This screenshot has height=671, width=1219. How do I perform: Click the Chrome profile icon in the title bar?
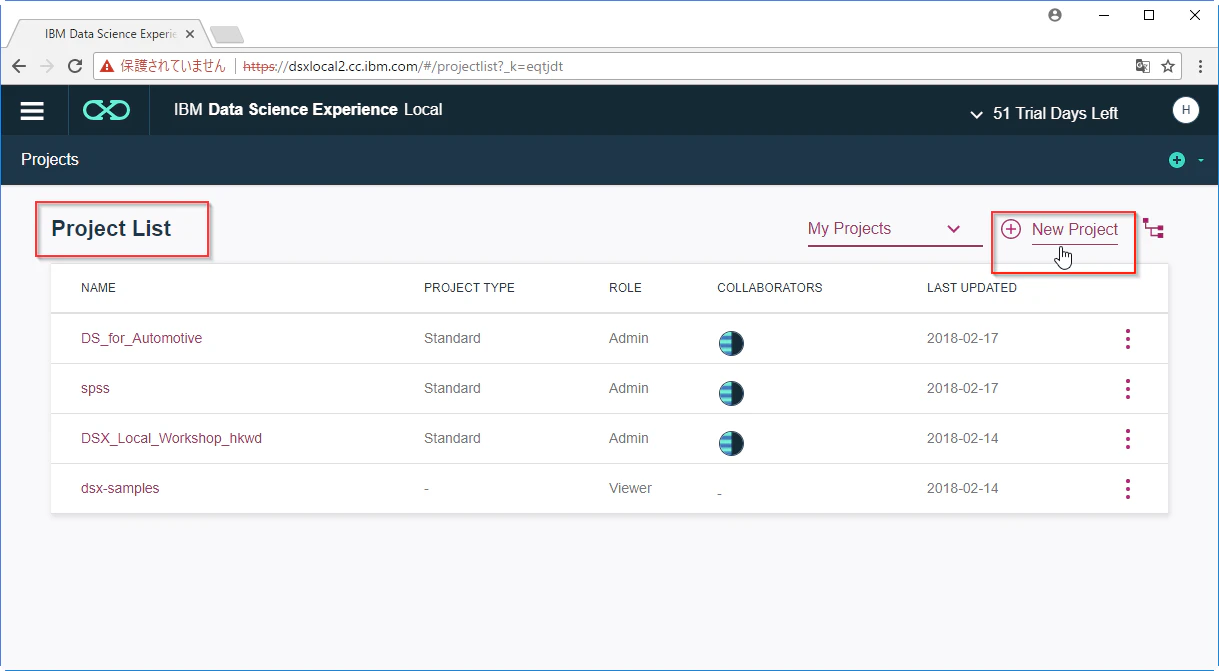[x=1054, y=15]
